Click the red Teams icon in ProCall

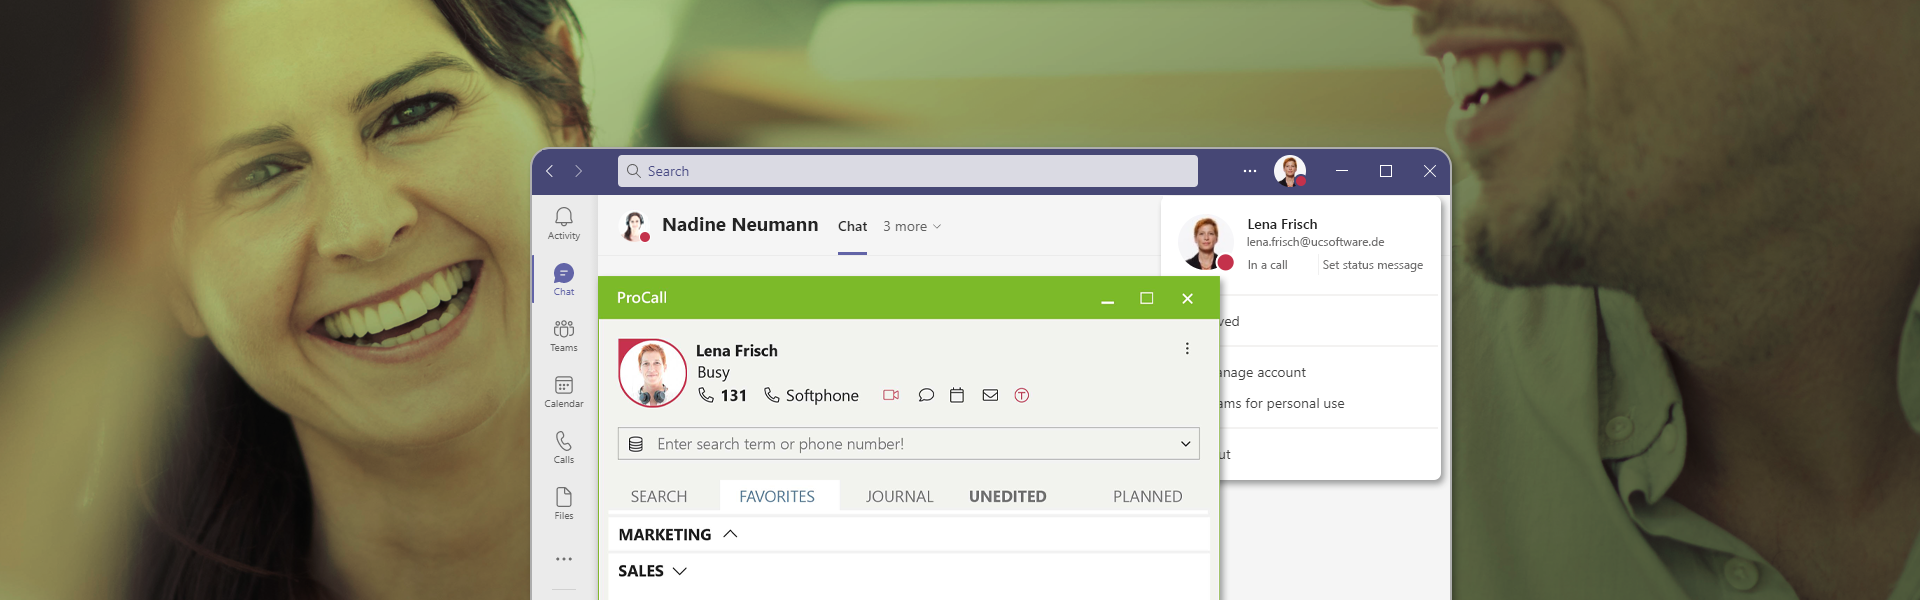pyautogui.click(x=1022, y=395)
